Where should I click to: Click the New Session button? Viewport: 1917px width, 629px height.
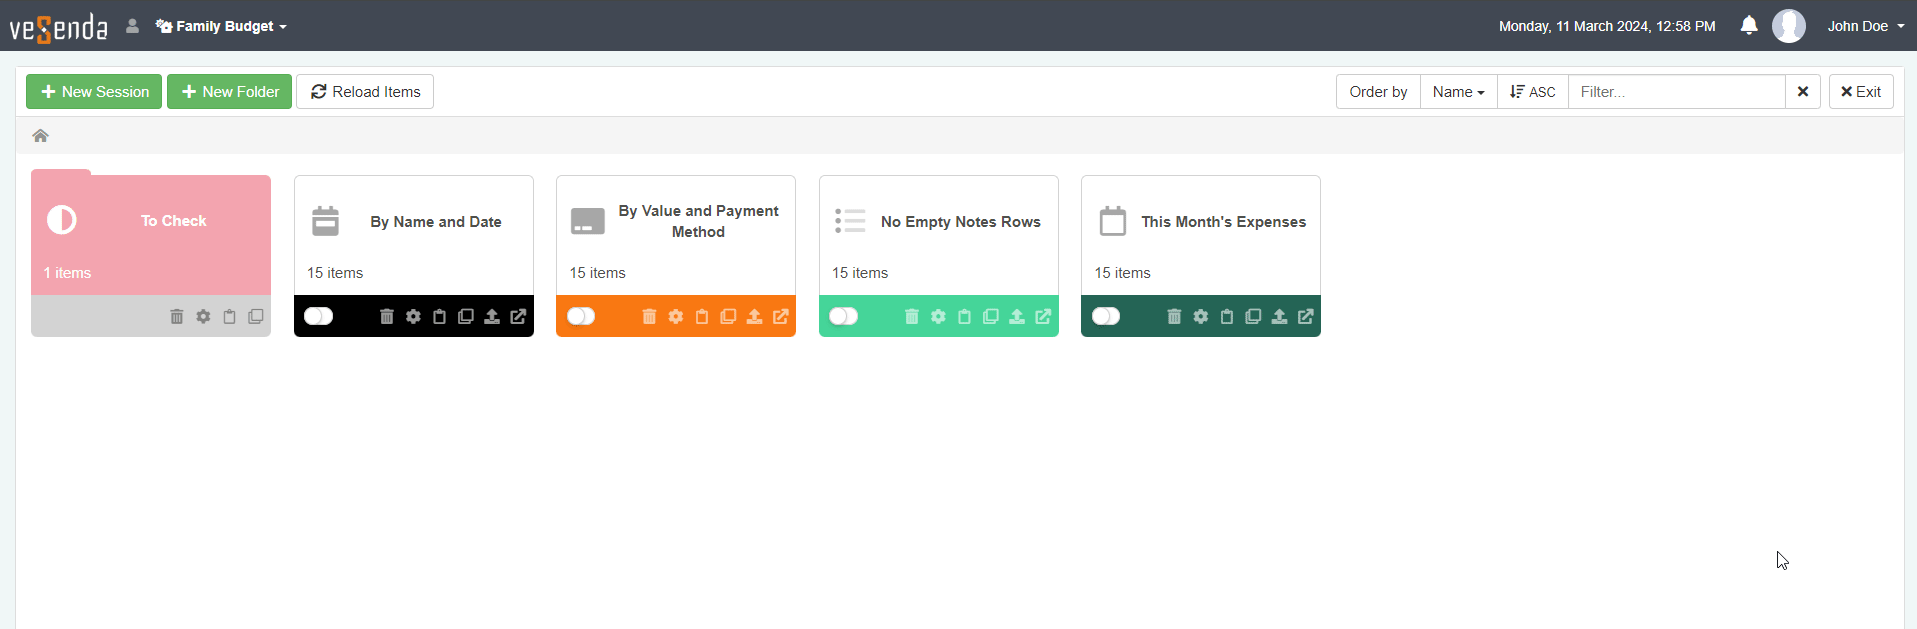pos(94,92)
